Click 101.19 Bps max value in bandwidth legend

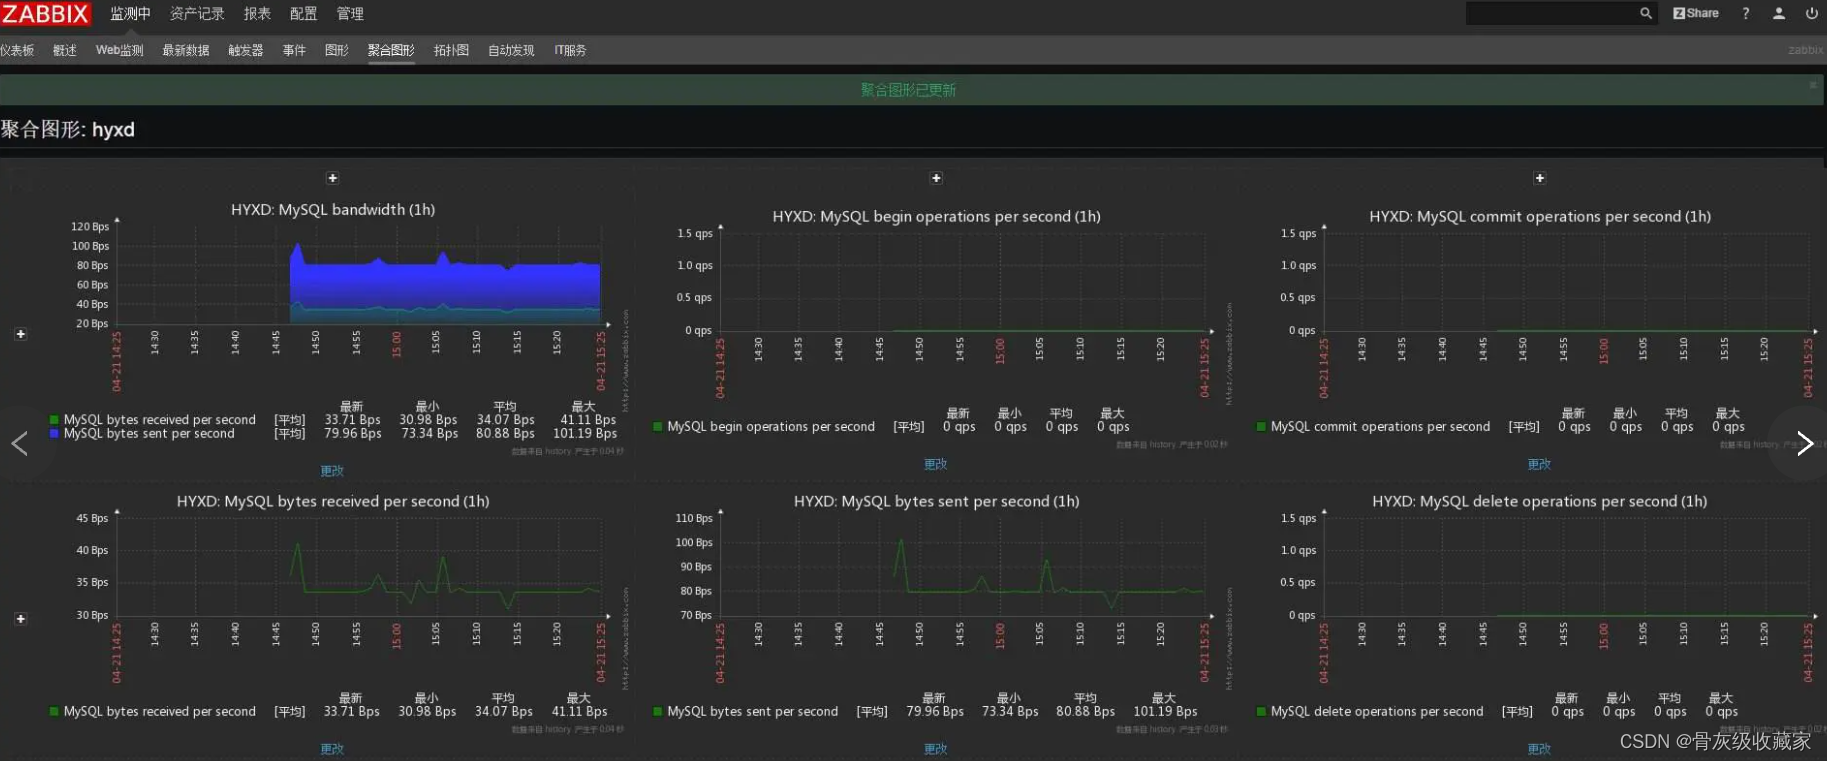[585, 433]
